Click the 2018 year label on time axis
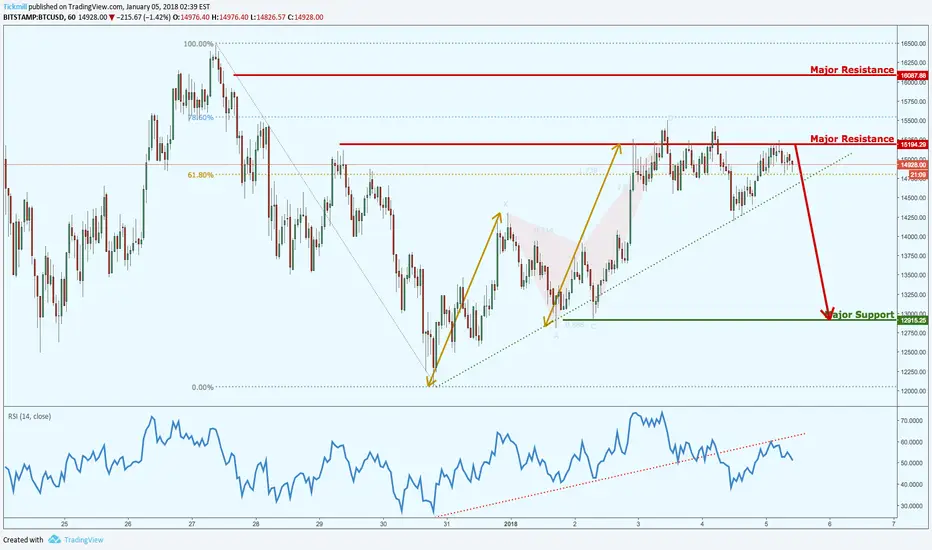 (510, 524)
